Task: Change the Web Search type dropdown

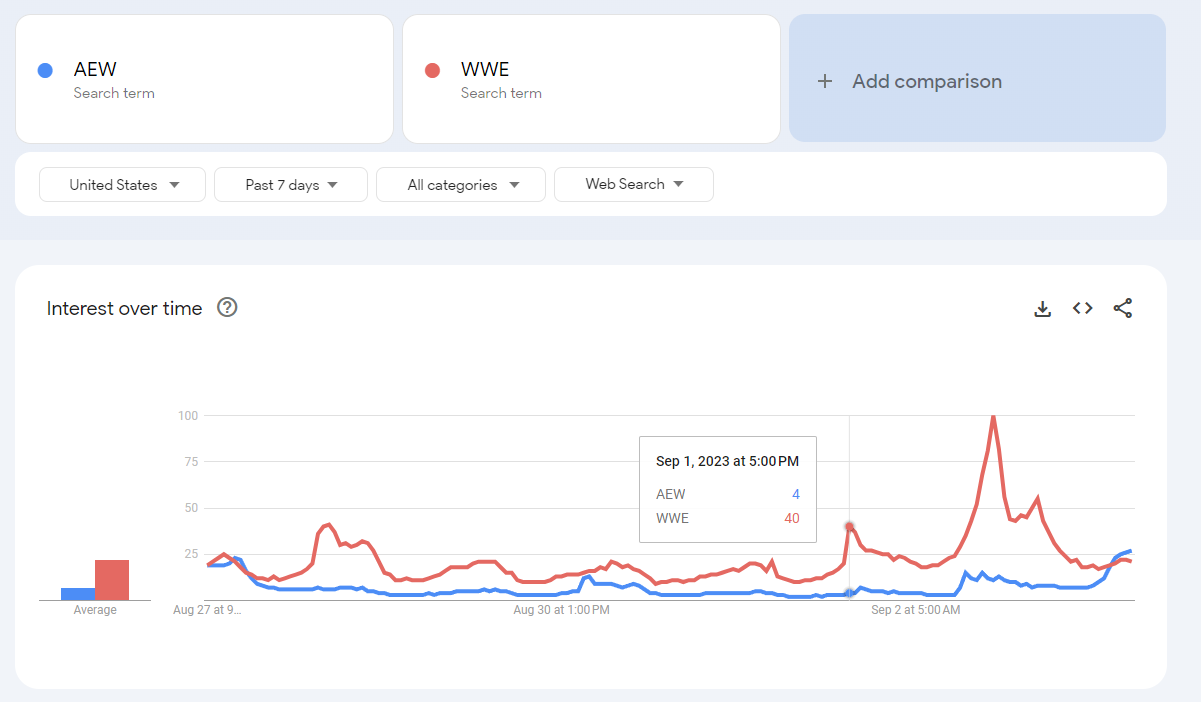Action: (x=634, y=185)
